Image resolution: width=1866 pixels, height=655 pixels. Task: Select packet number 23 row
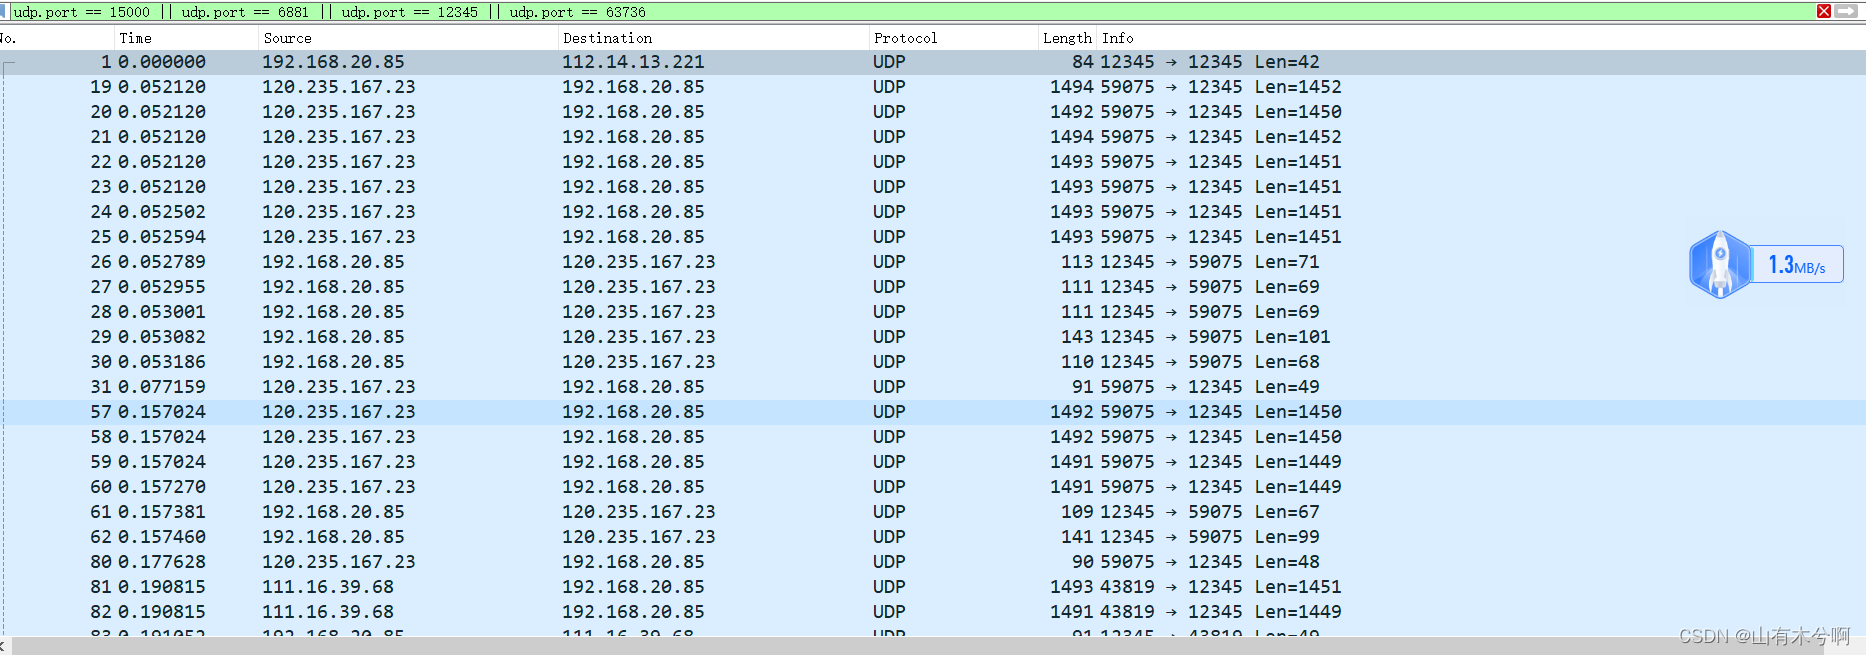point(933,187)
